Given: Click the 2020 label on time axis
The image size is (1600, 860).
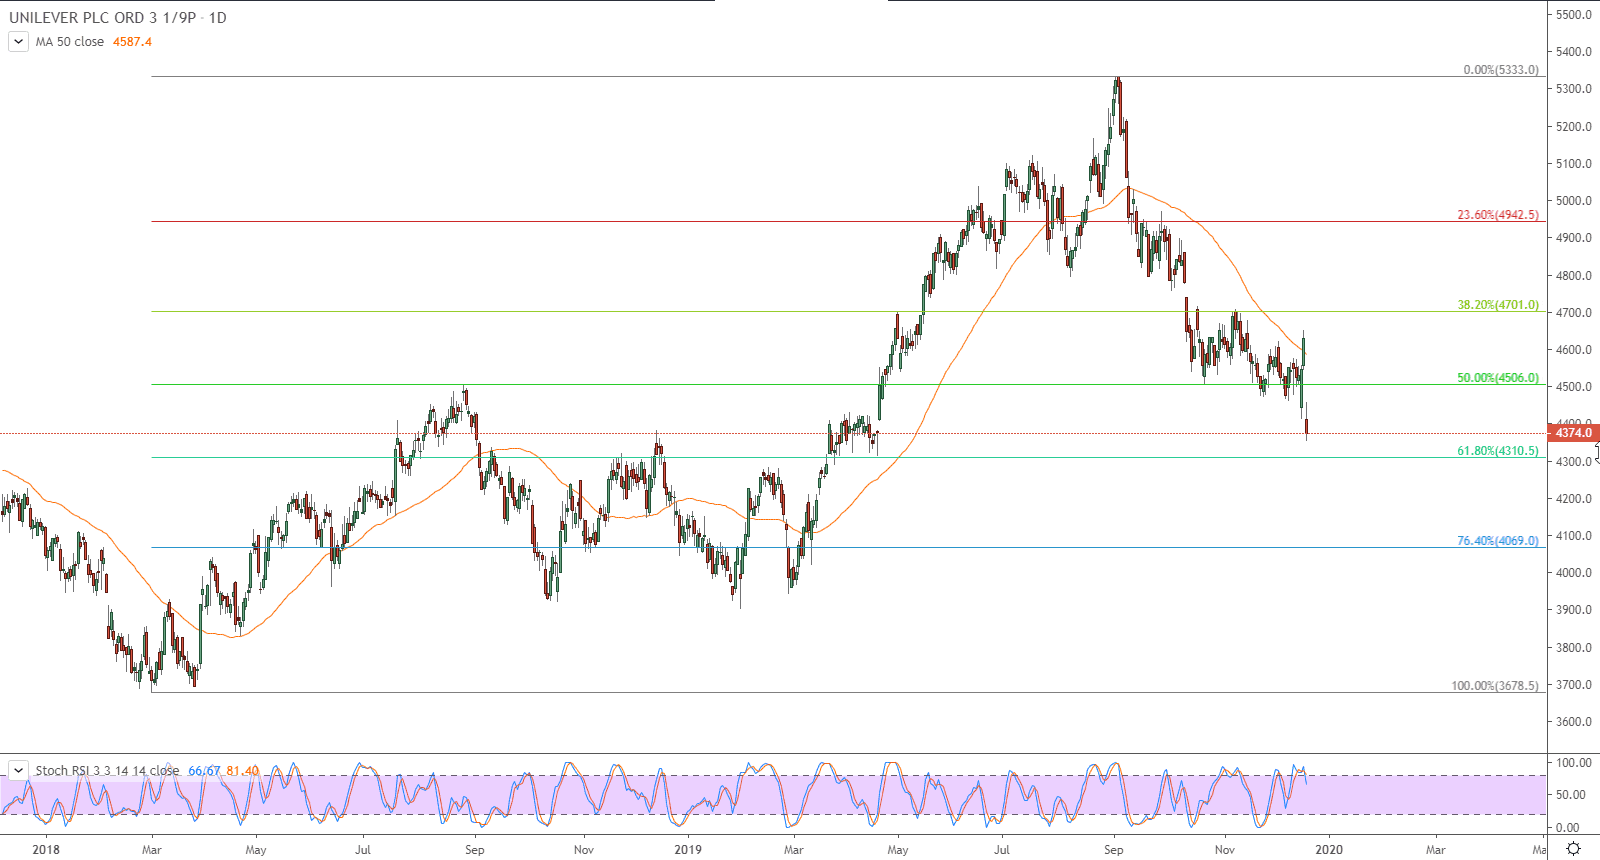Looking at the screenshot, I should (1329, 850).
